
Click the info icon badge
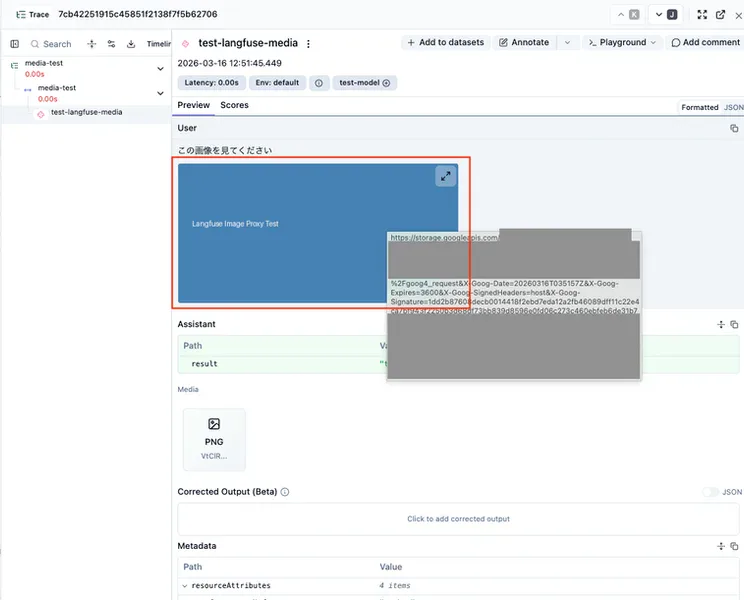319,83
